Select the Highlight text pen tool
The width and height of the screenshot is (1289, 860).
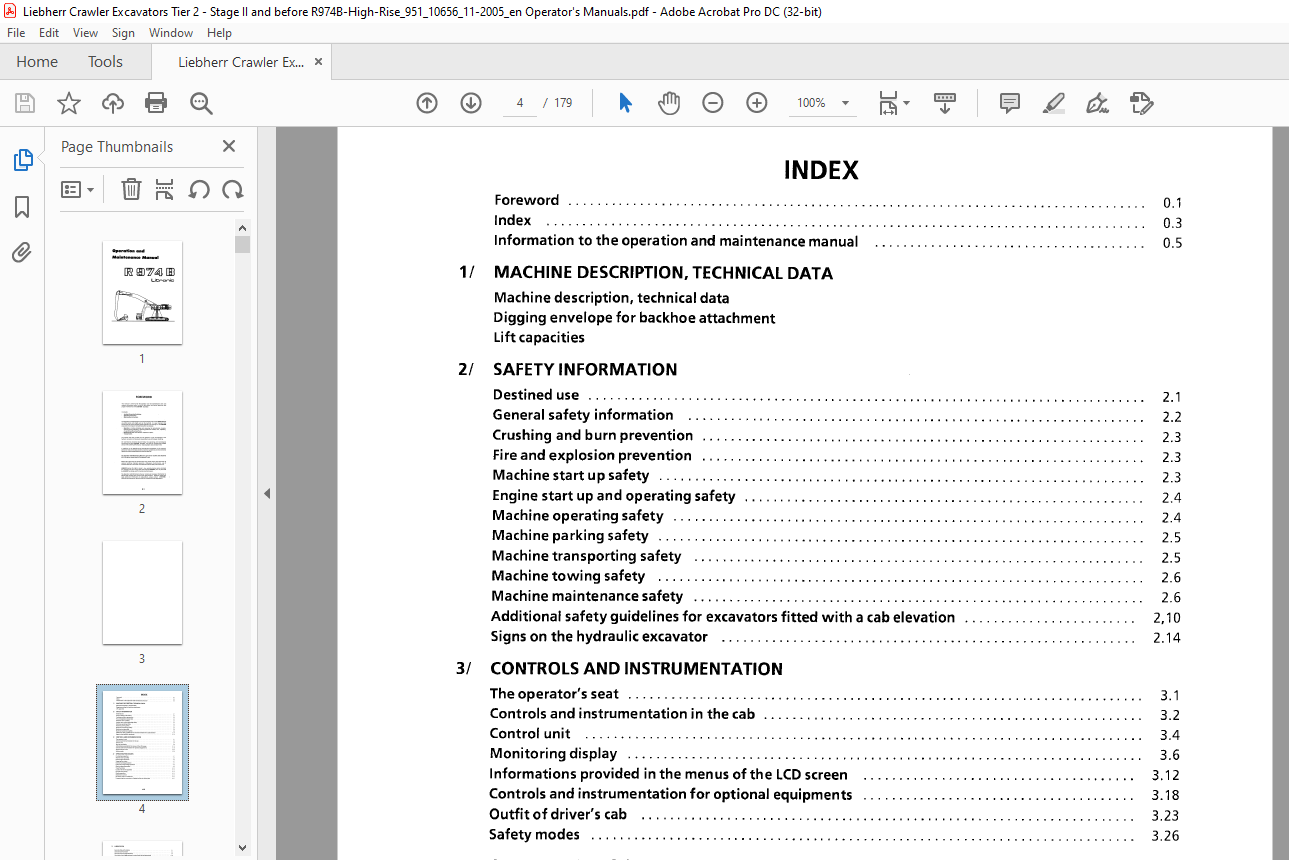click(1053, 103)
